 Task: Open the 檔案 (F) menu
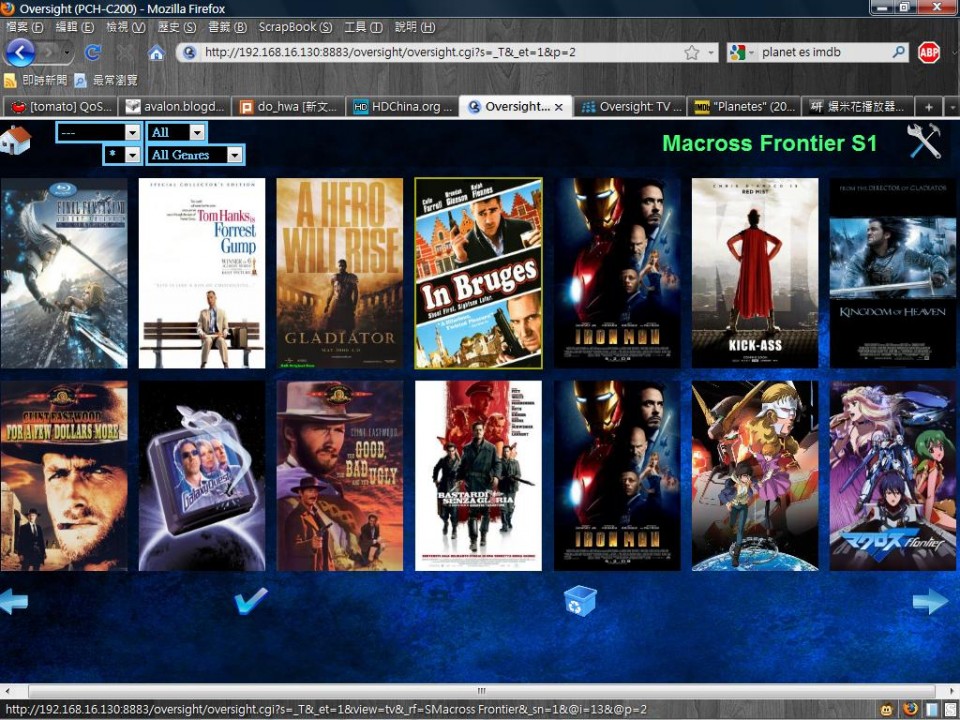click(x=24, y=27)
